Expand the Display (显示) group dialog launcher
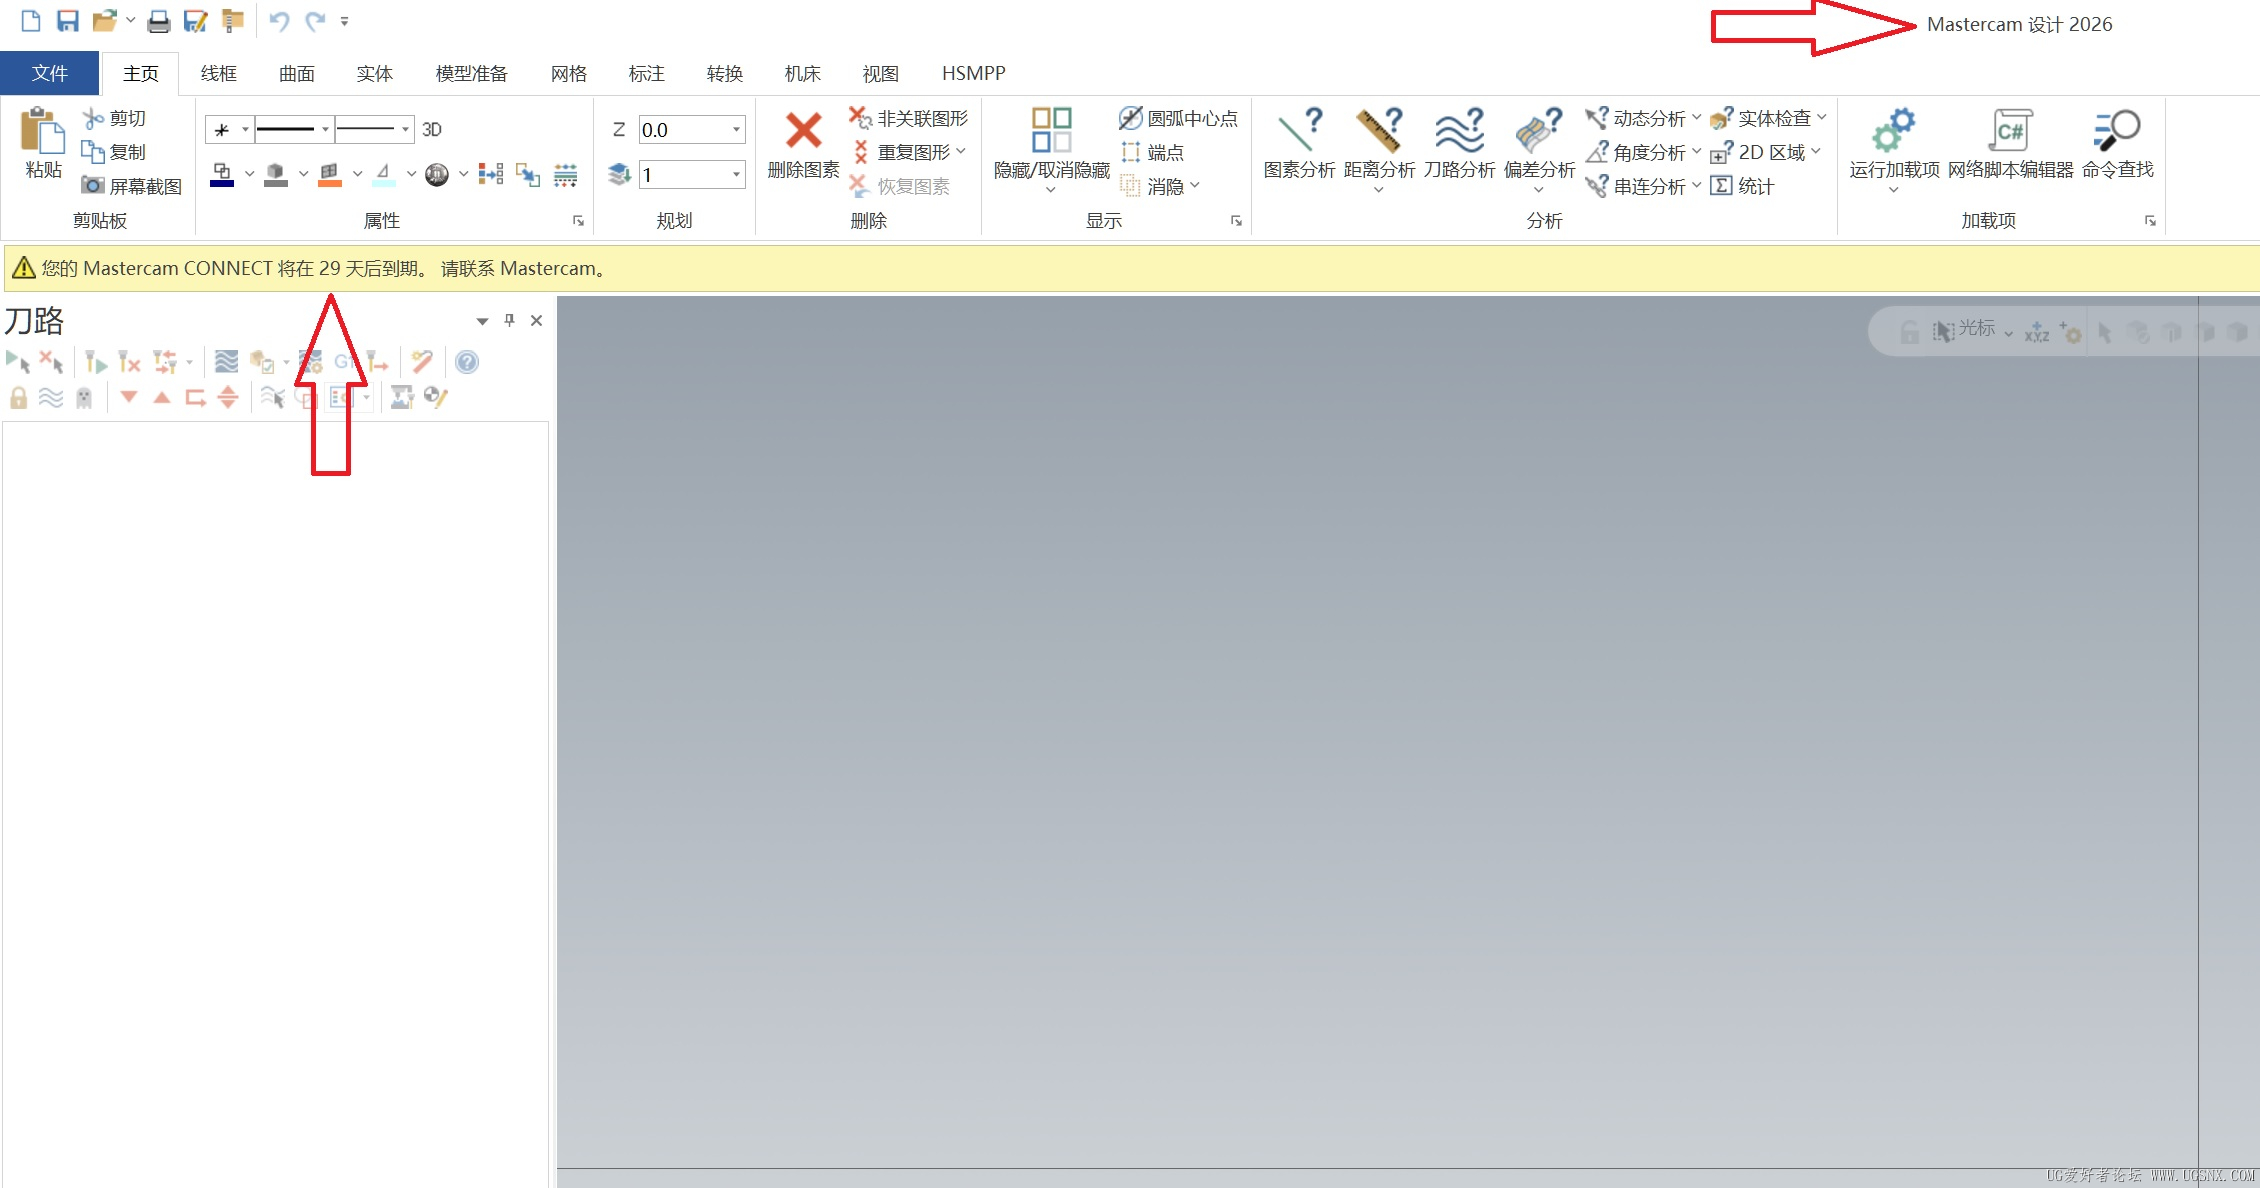The height and width of the screenshot is (1188, 2260). tap(1236, 221)
